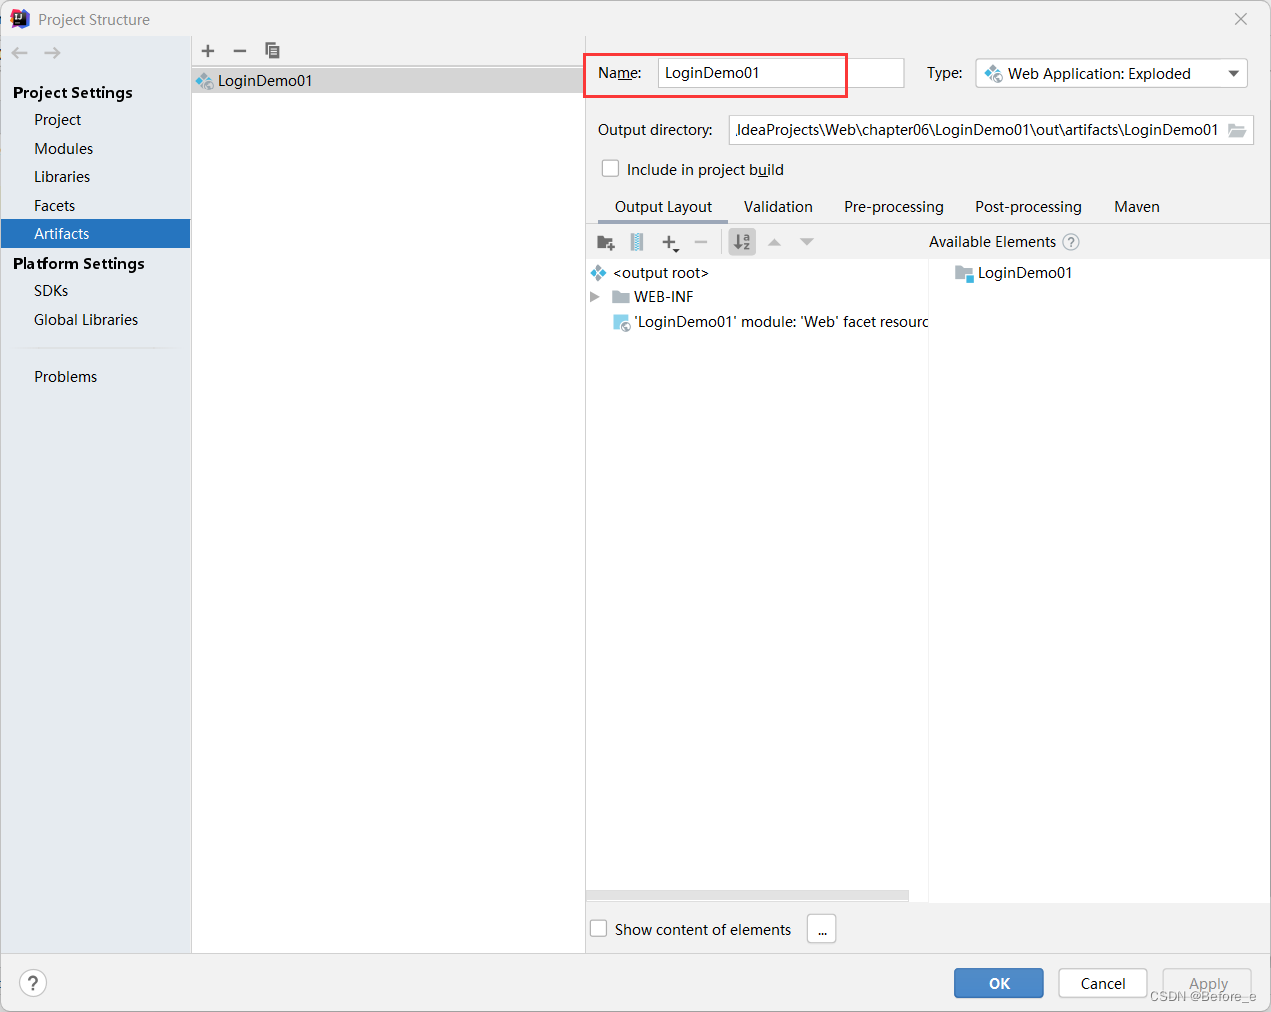Screen dimensions: 1271x1012
Task: Copy the selected artifact icon
Action: tap(272, 51)
